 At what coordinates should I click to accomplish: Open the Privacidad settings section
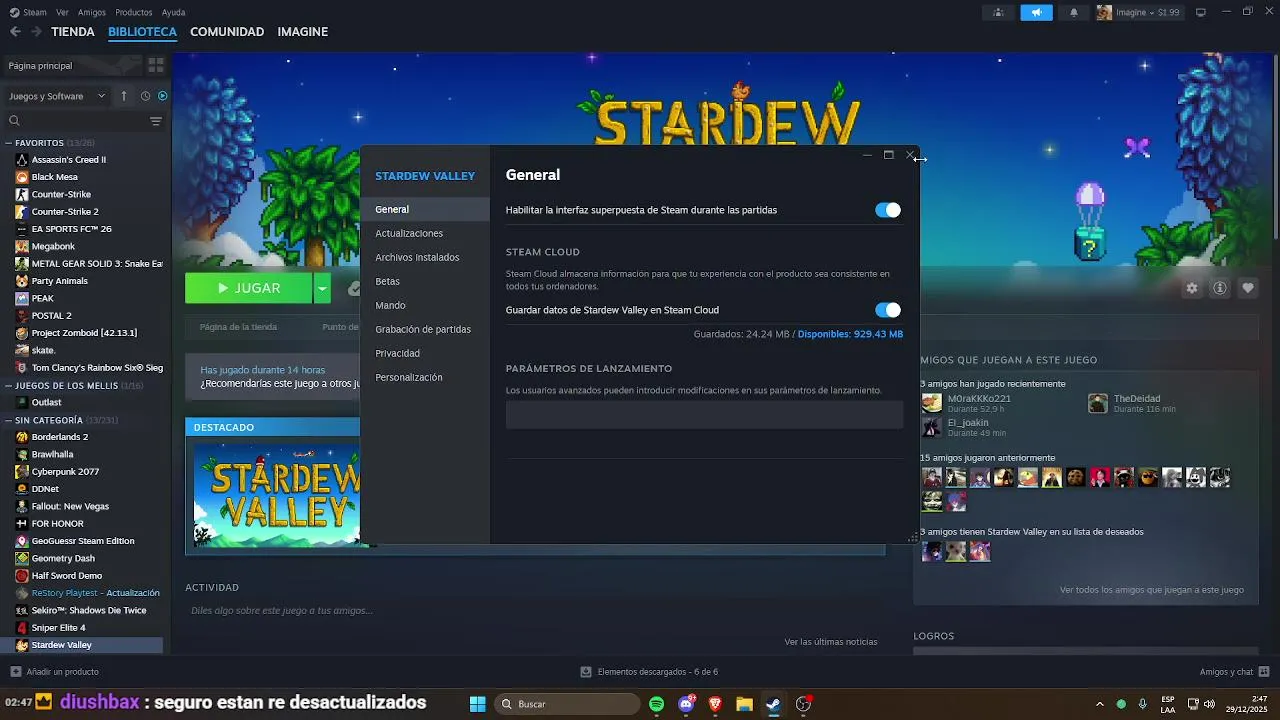point(425,354)
